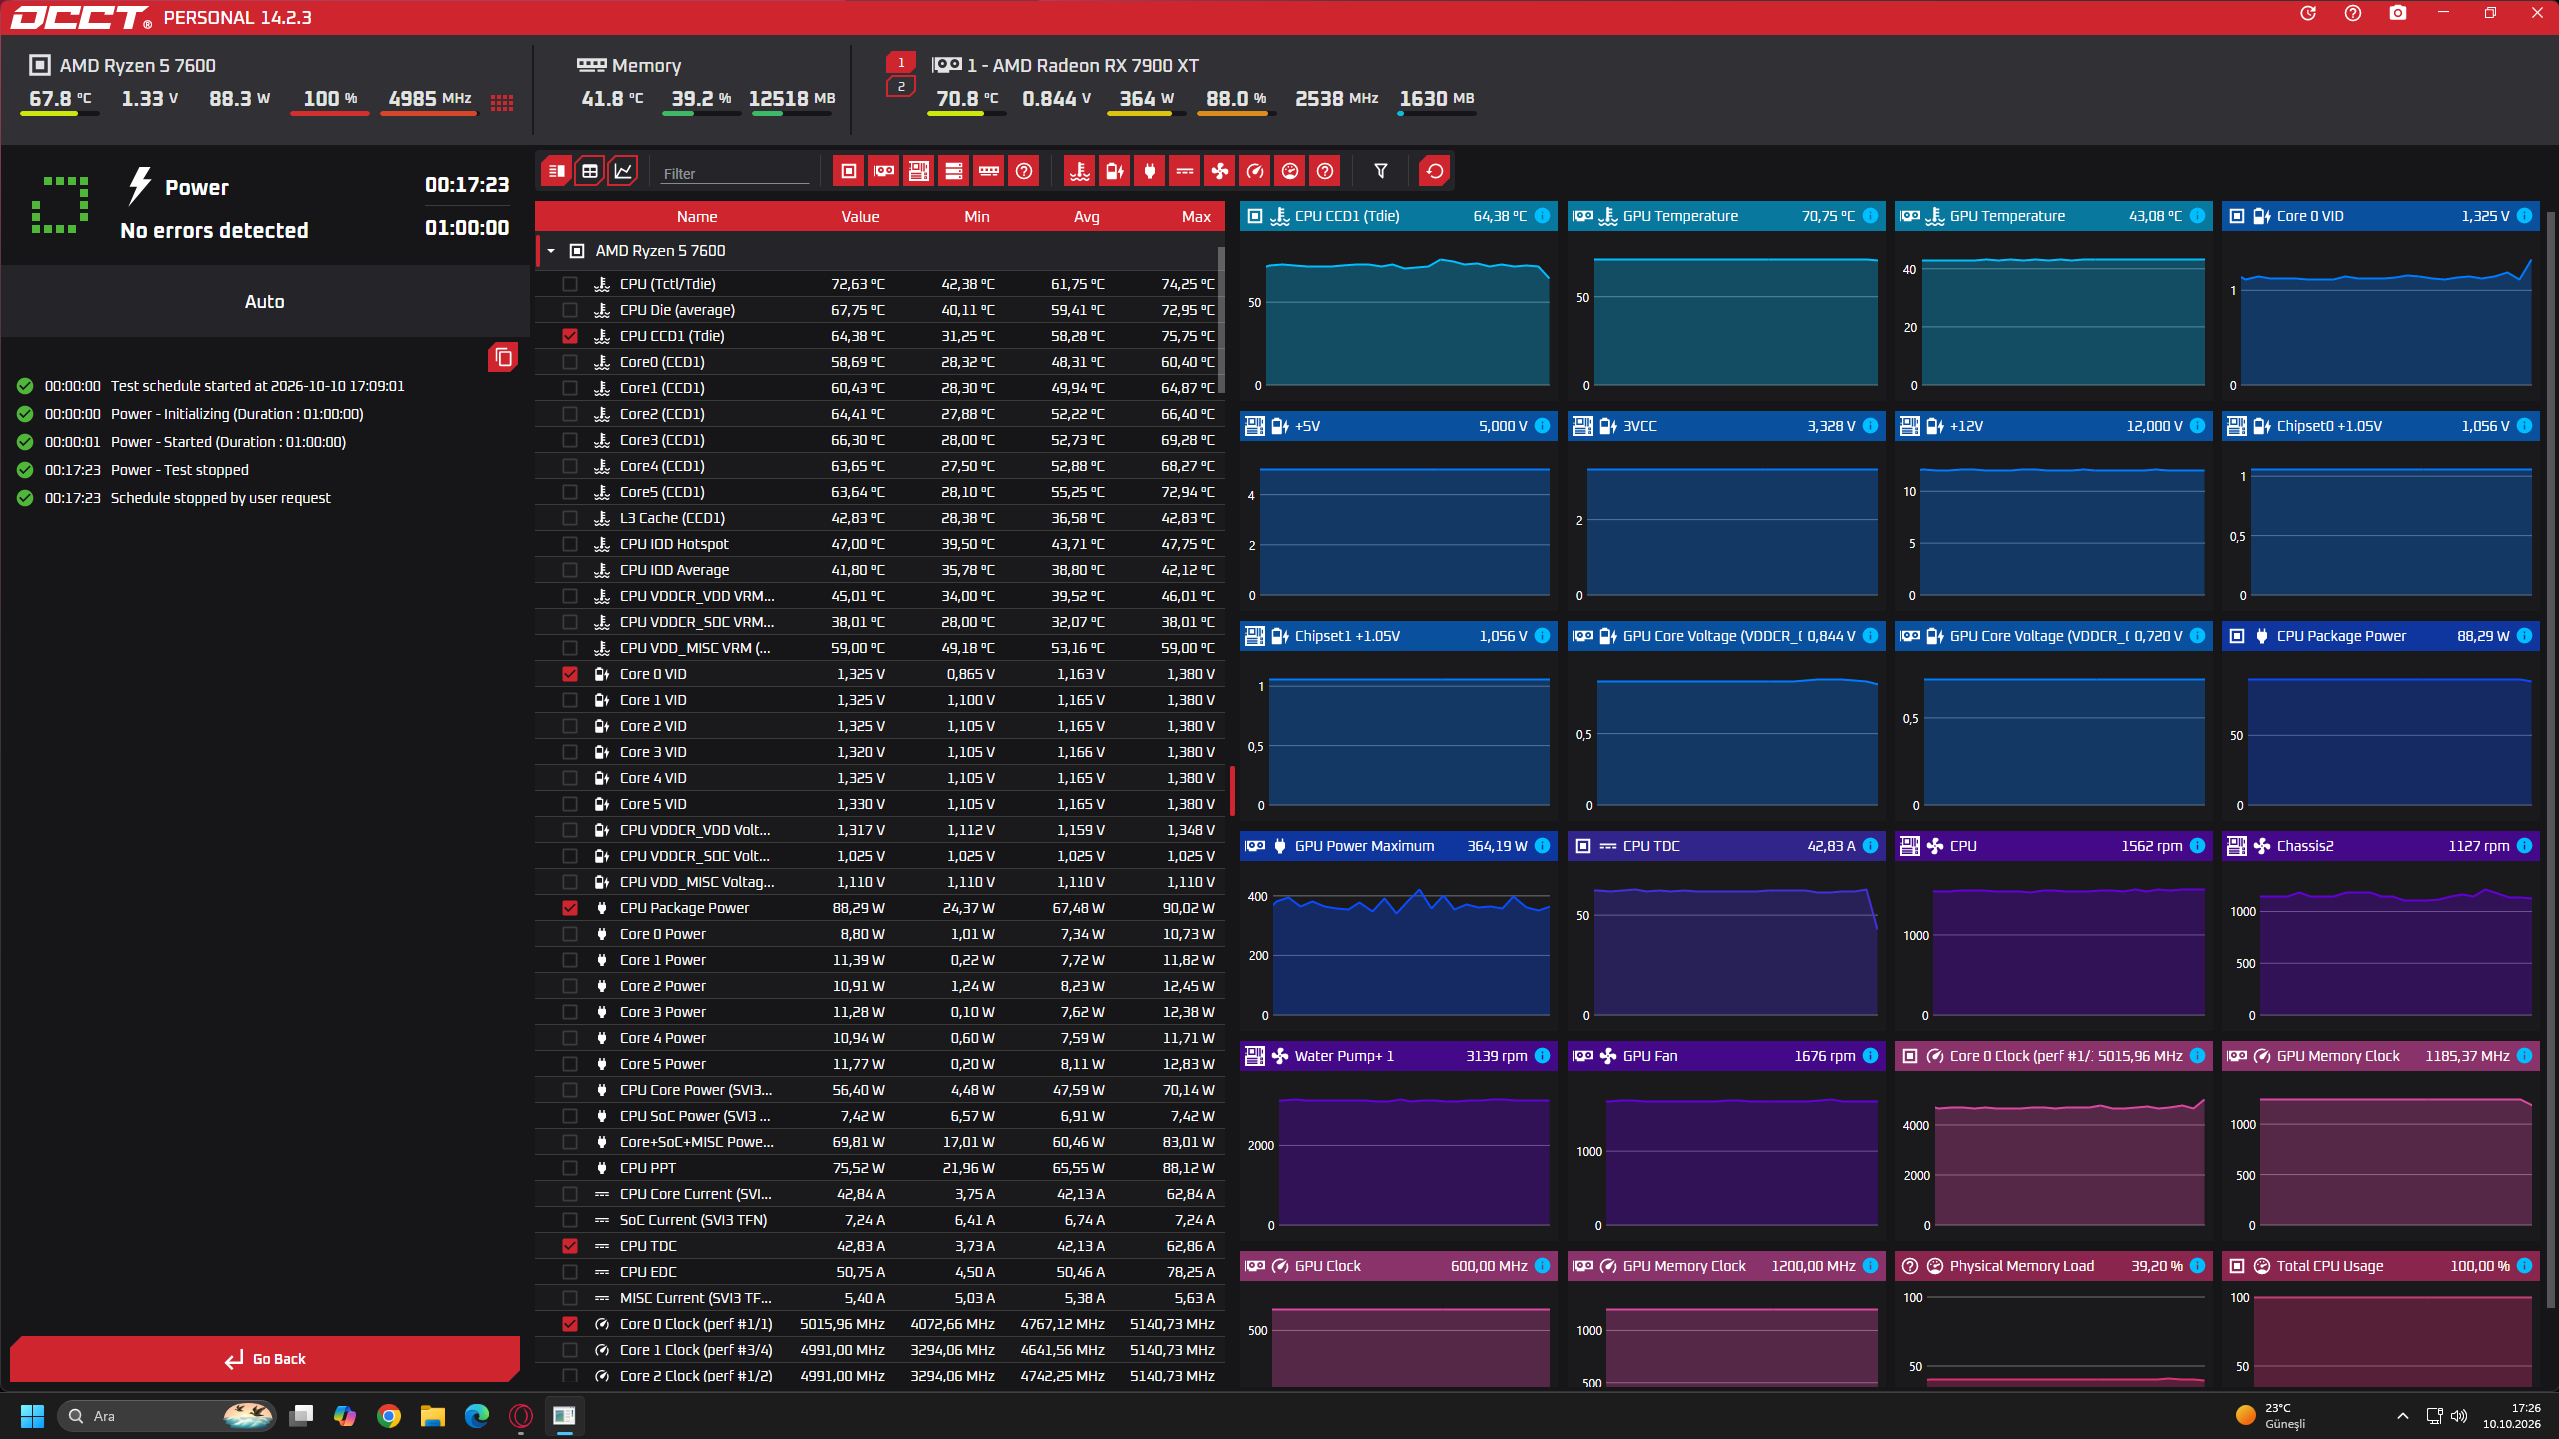Click the Auto schedule button
2559x1439 pixels.
[x=265, y=302]
